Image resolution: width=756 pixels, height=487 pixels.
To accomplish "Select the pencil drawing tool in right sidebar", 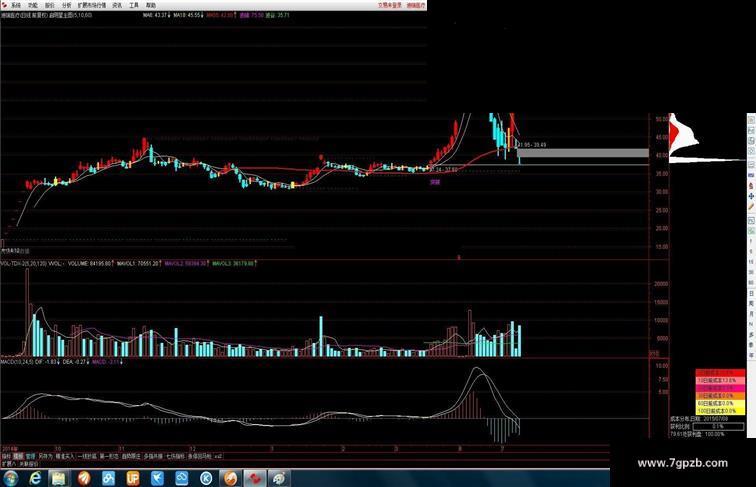I will (751, 206).
